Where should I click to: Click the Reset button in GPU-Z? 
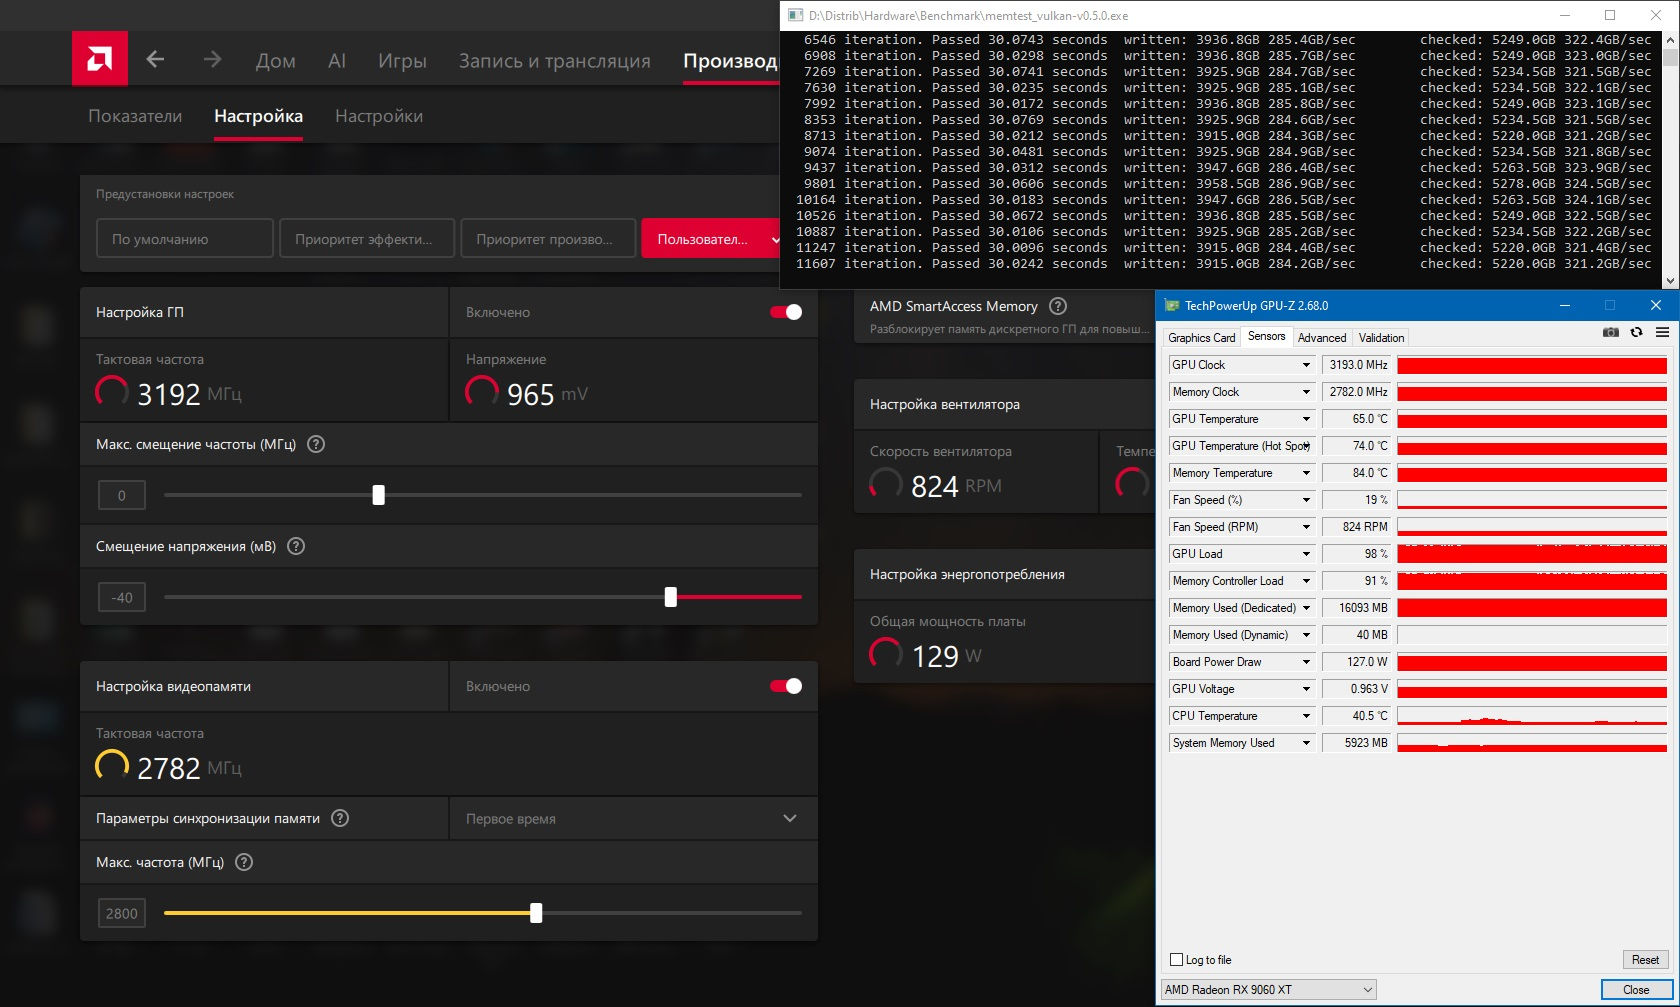[1645, 960]
